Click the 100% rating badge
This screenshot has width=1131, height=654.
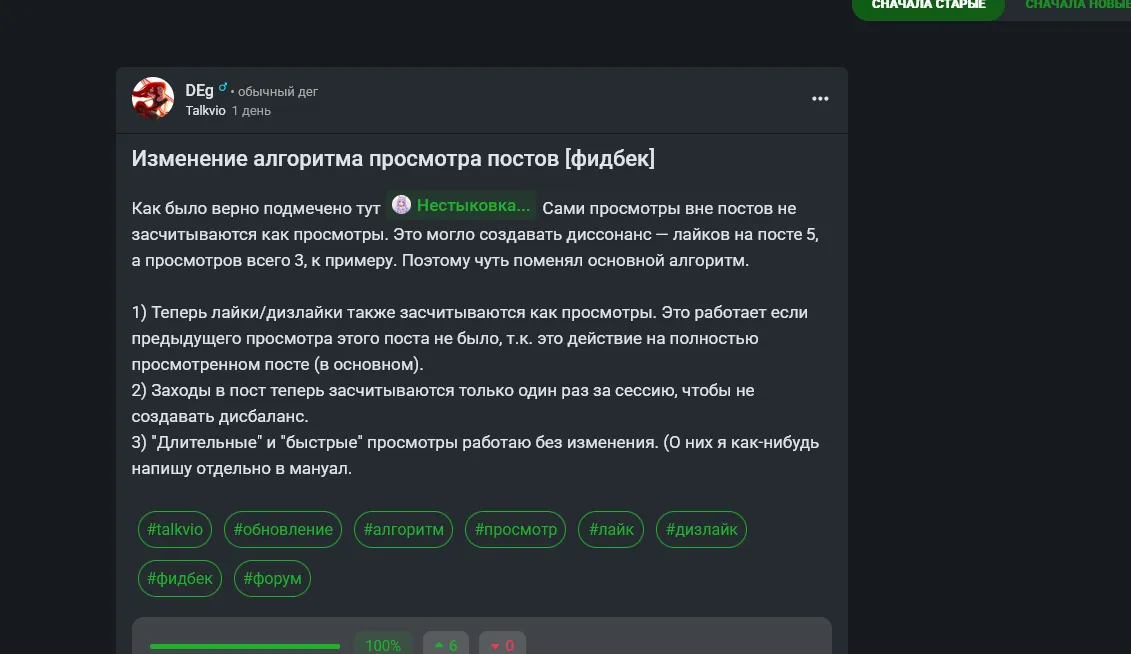click(x=383, y=644)
